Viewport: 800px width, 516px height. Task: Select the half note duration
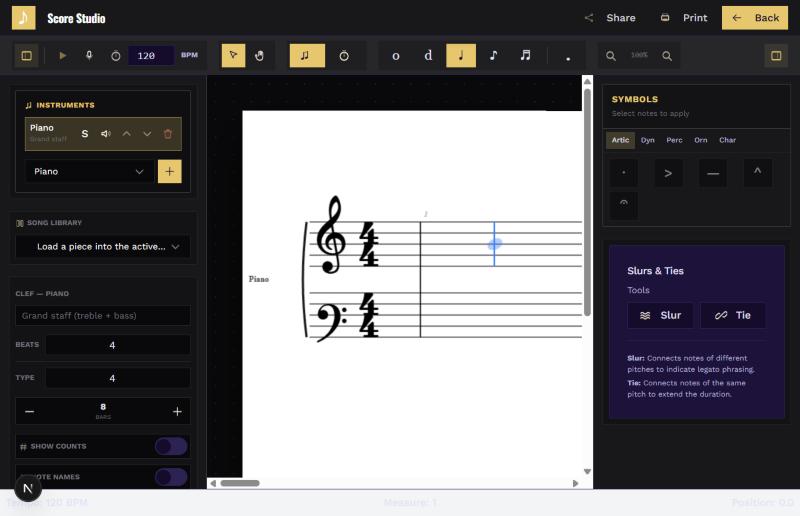tap(428, 56)
